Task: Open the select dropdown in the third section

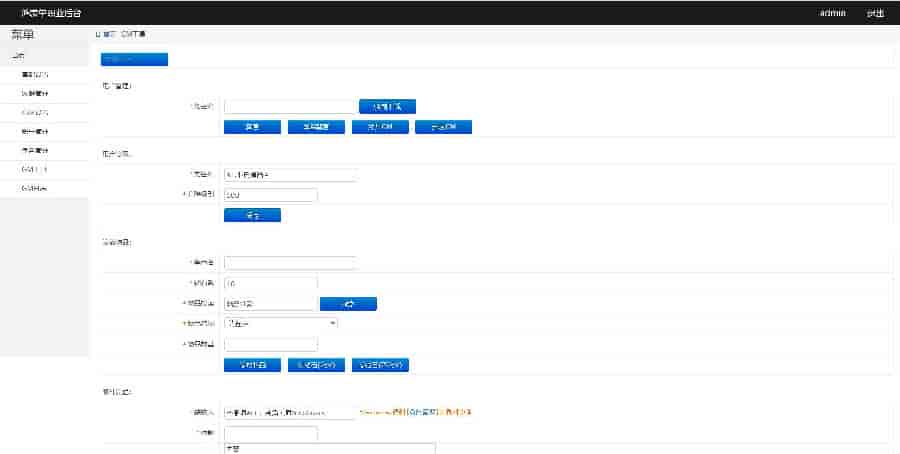Action: [x=281, y=323]
